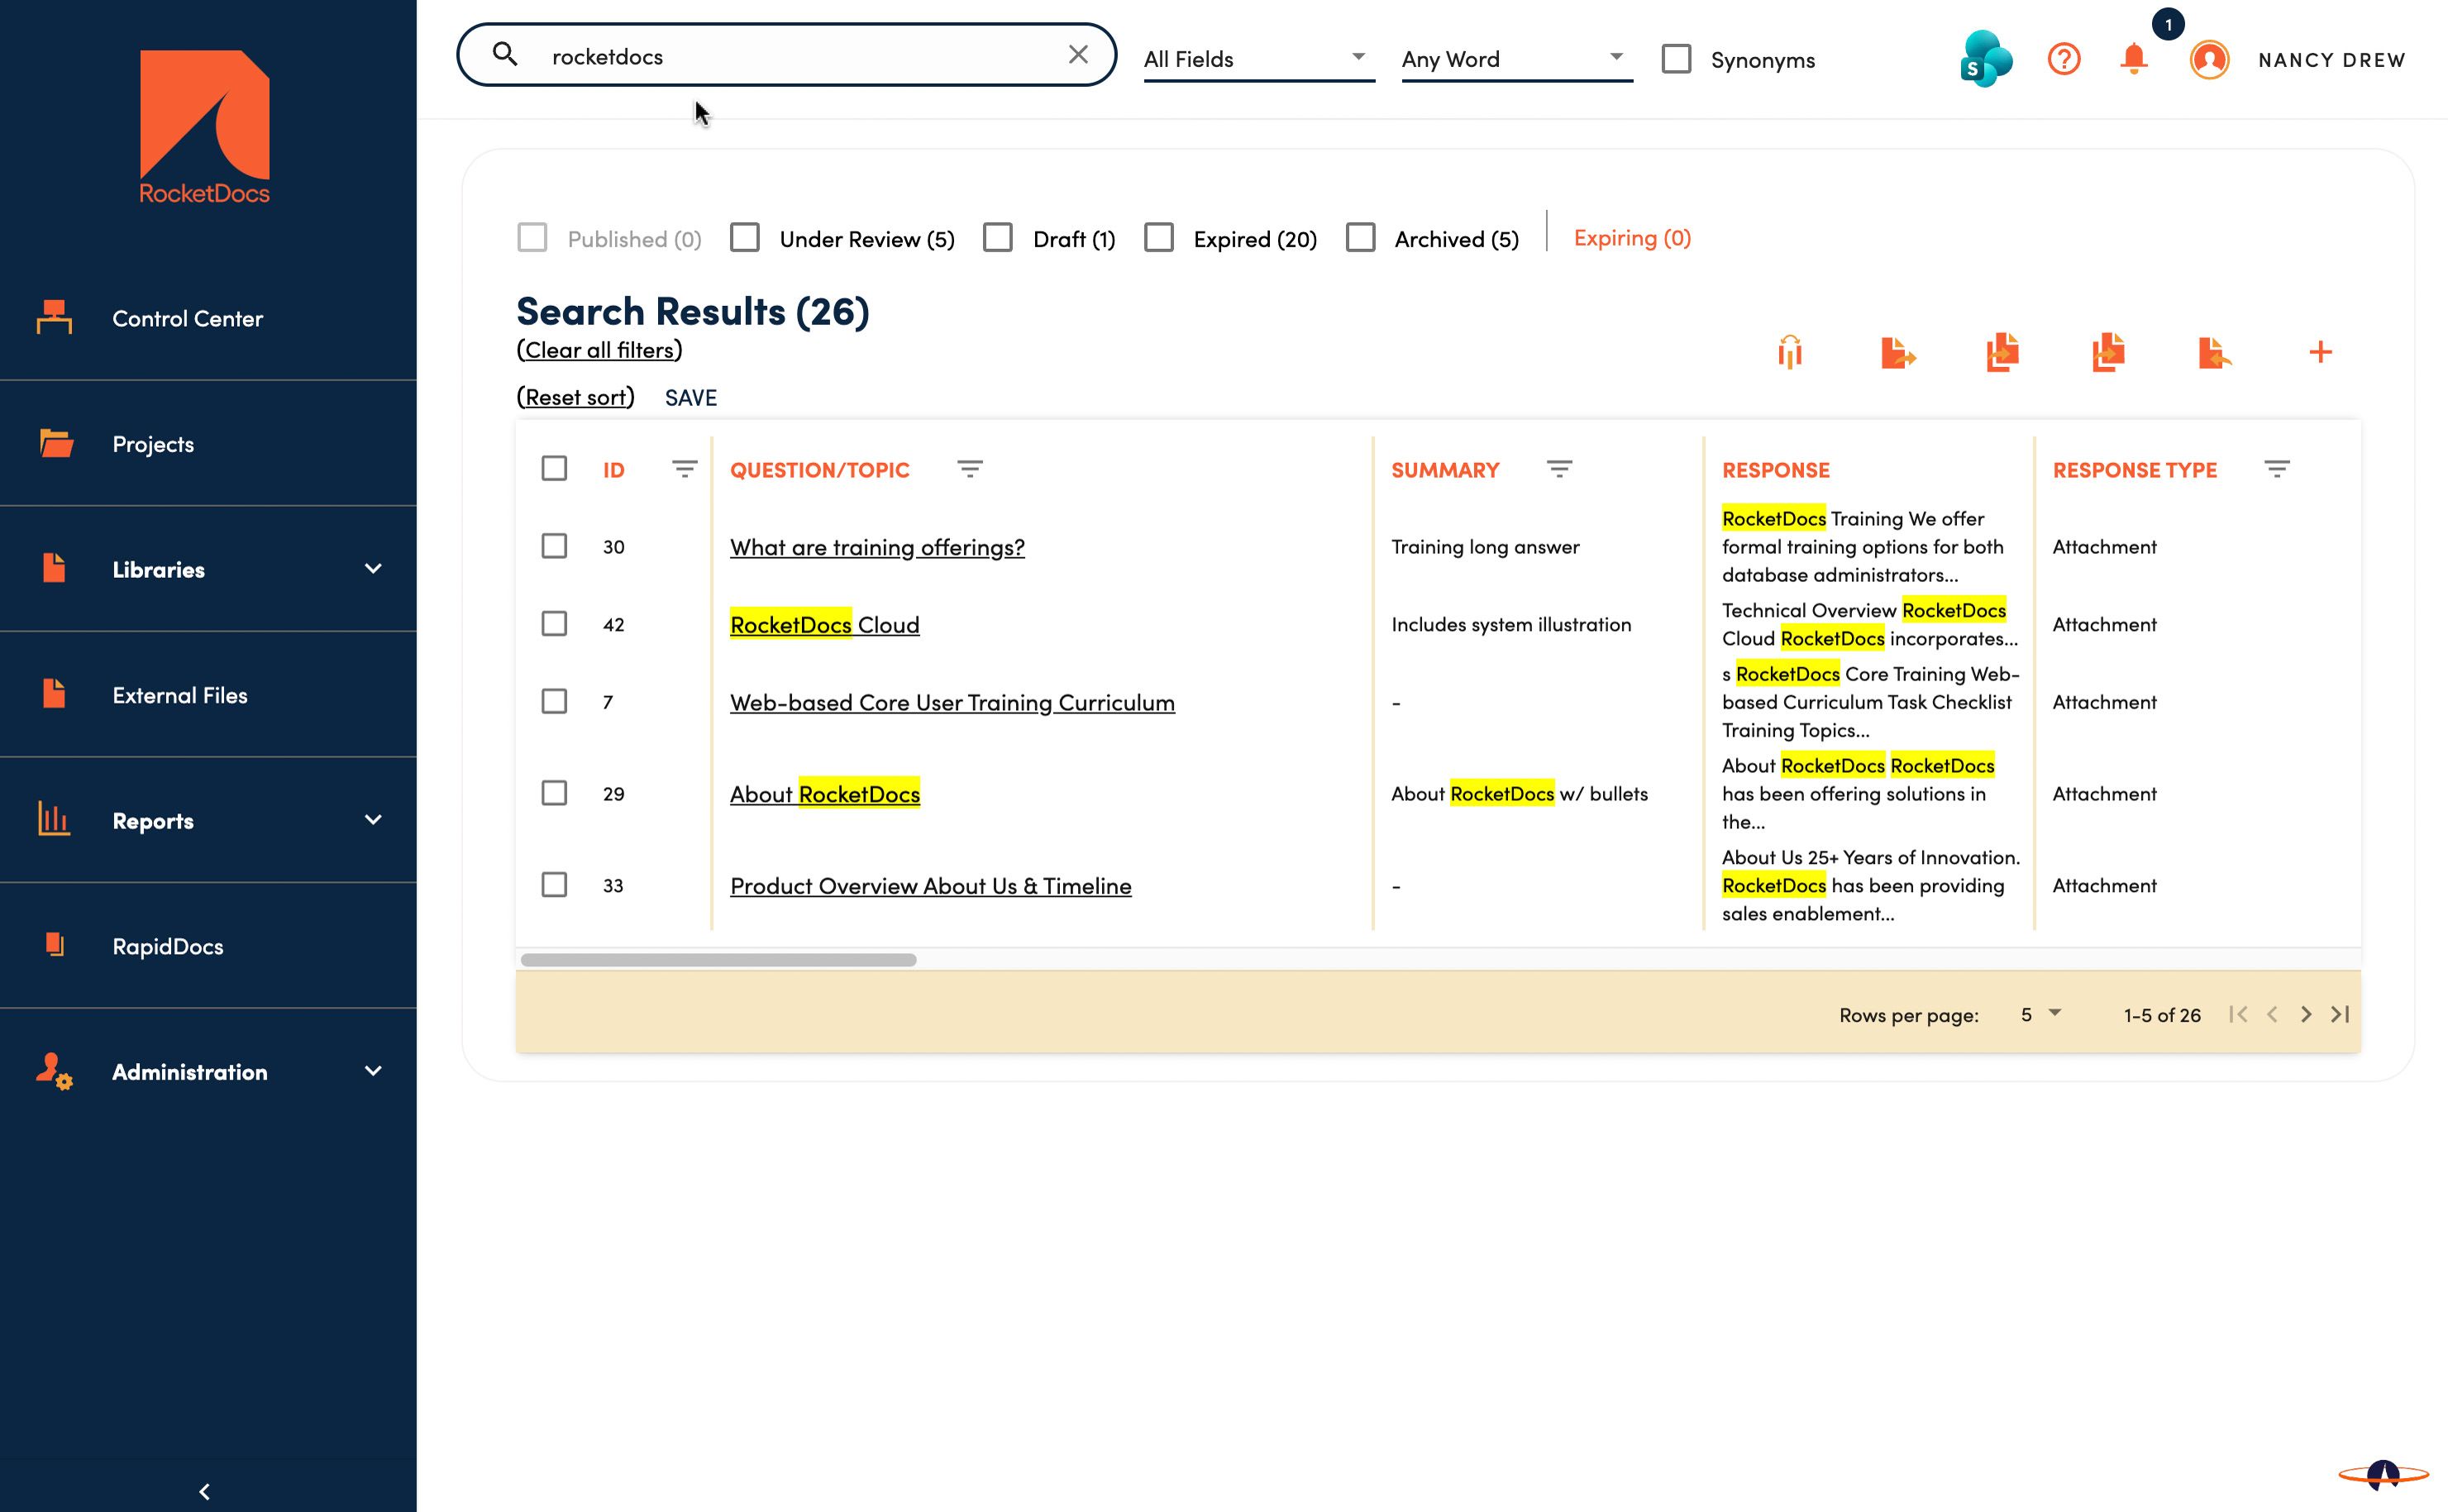2448x1512 pixels.
Task: Click the reorder columns icon
Action: click(x=1790, y=352)
